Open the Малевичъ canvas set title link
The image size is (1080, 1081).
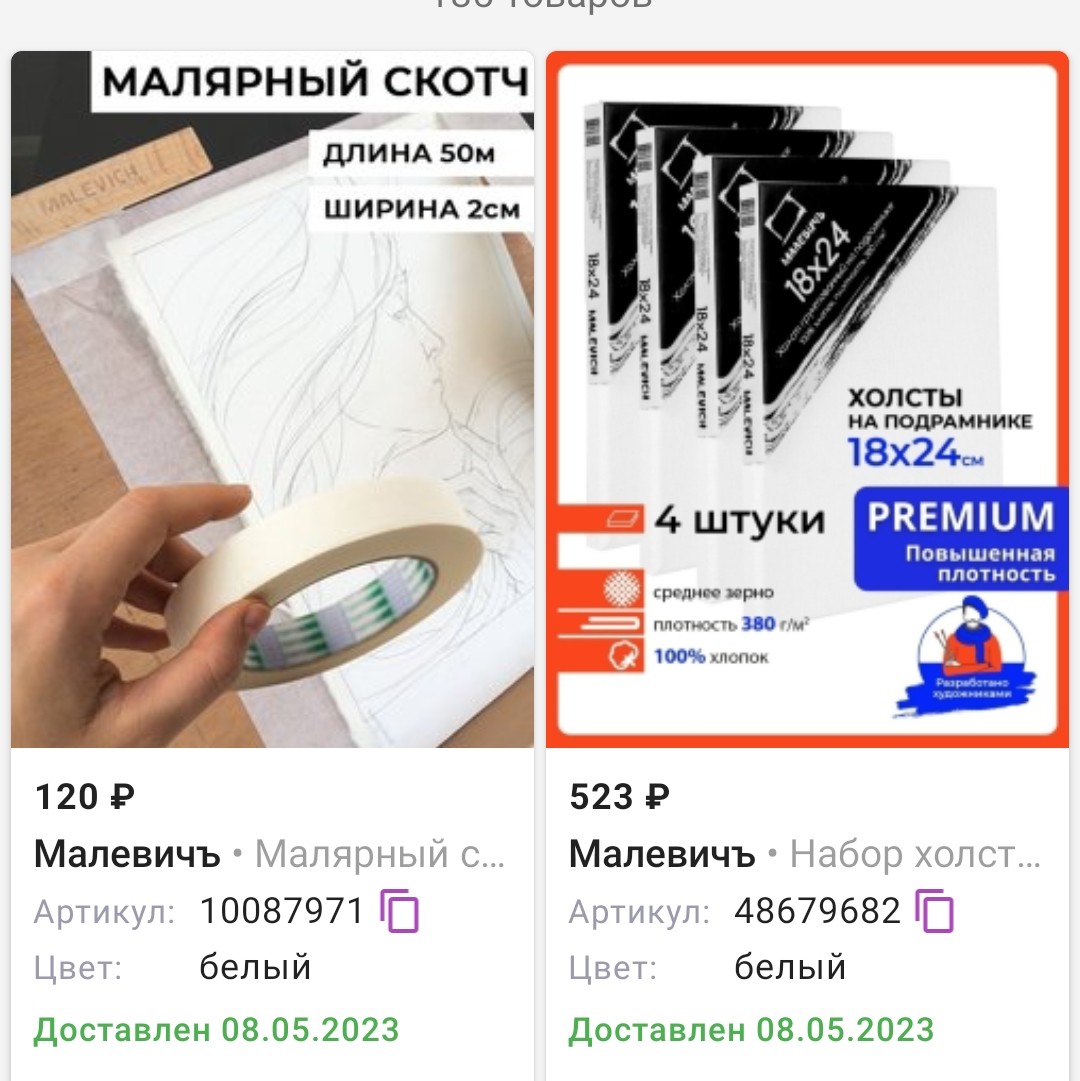[x=805, y=854]
